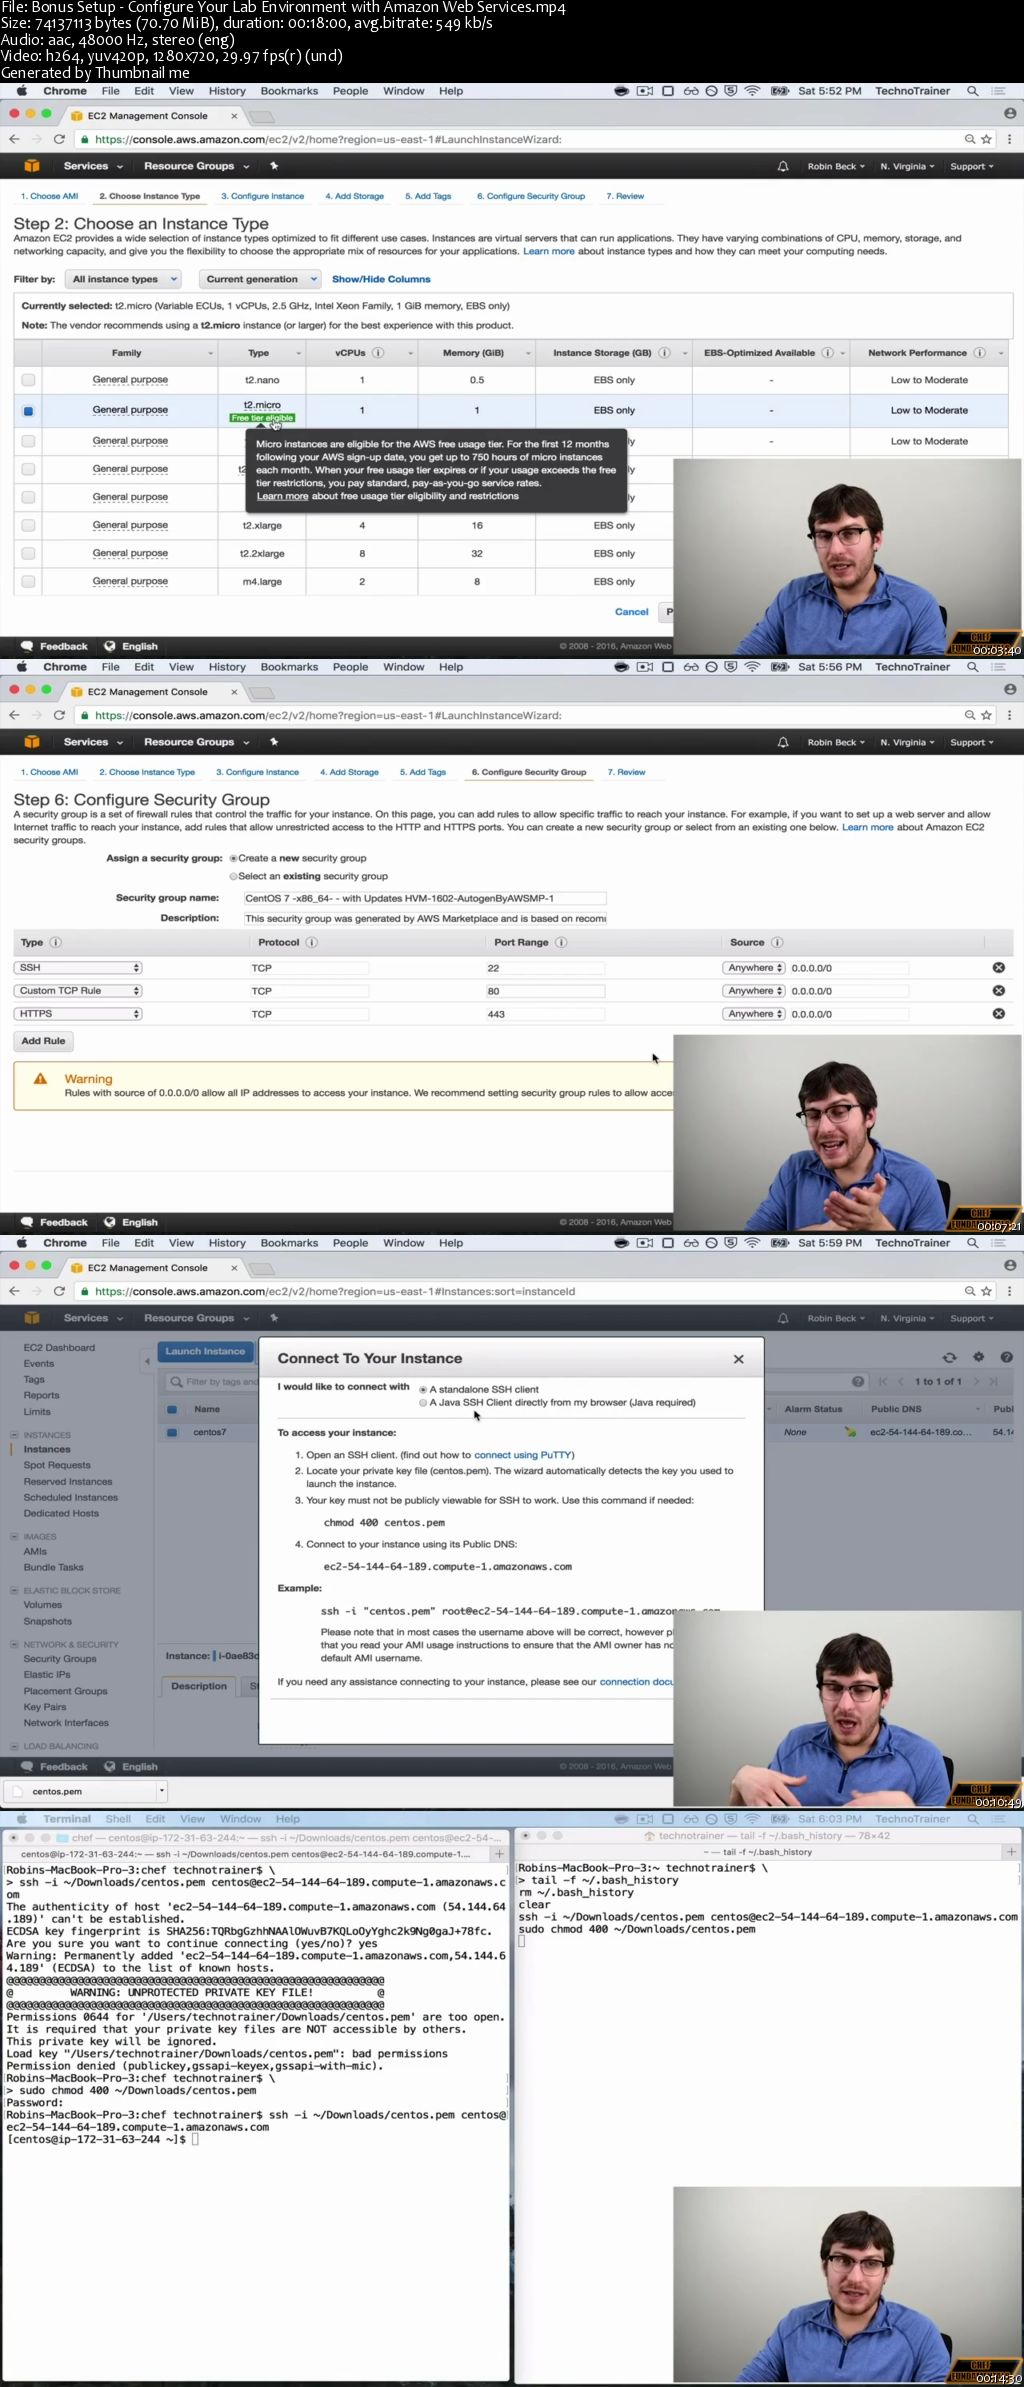Tick the t2.nano row checkbox
The height and width of the screenshot is (2387, 1024).
click(x=28, y=380)
